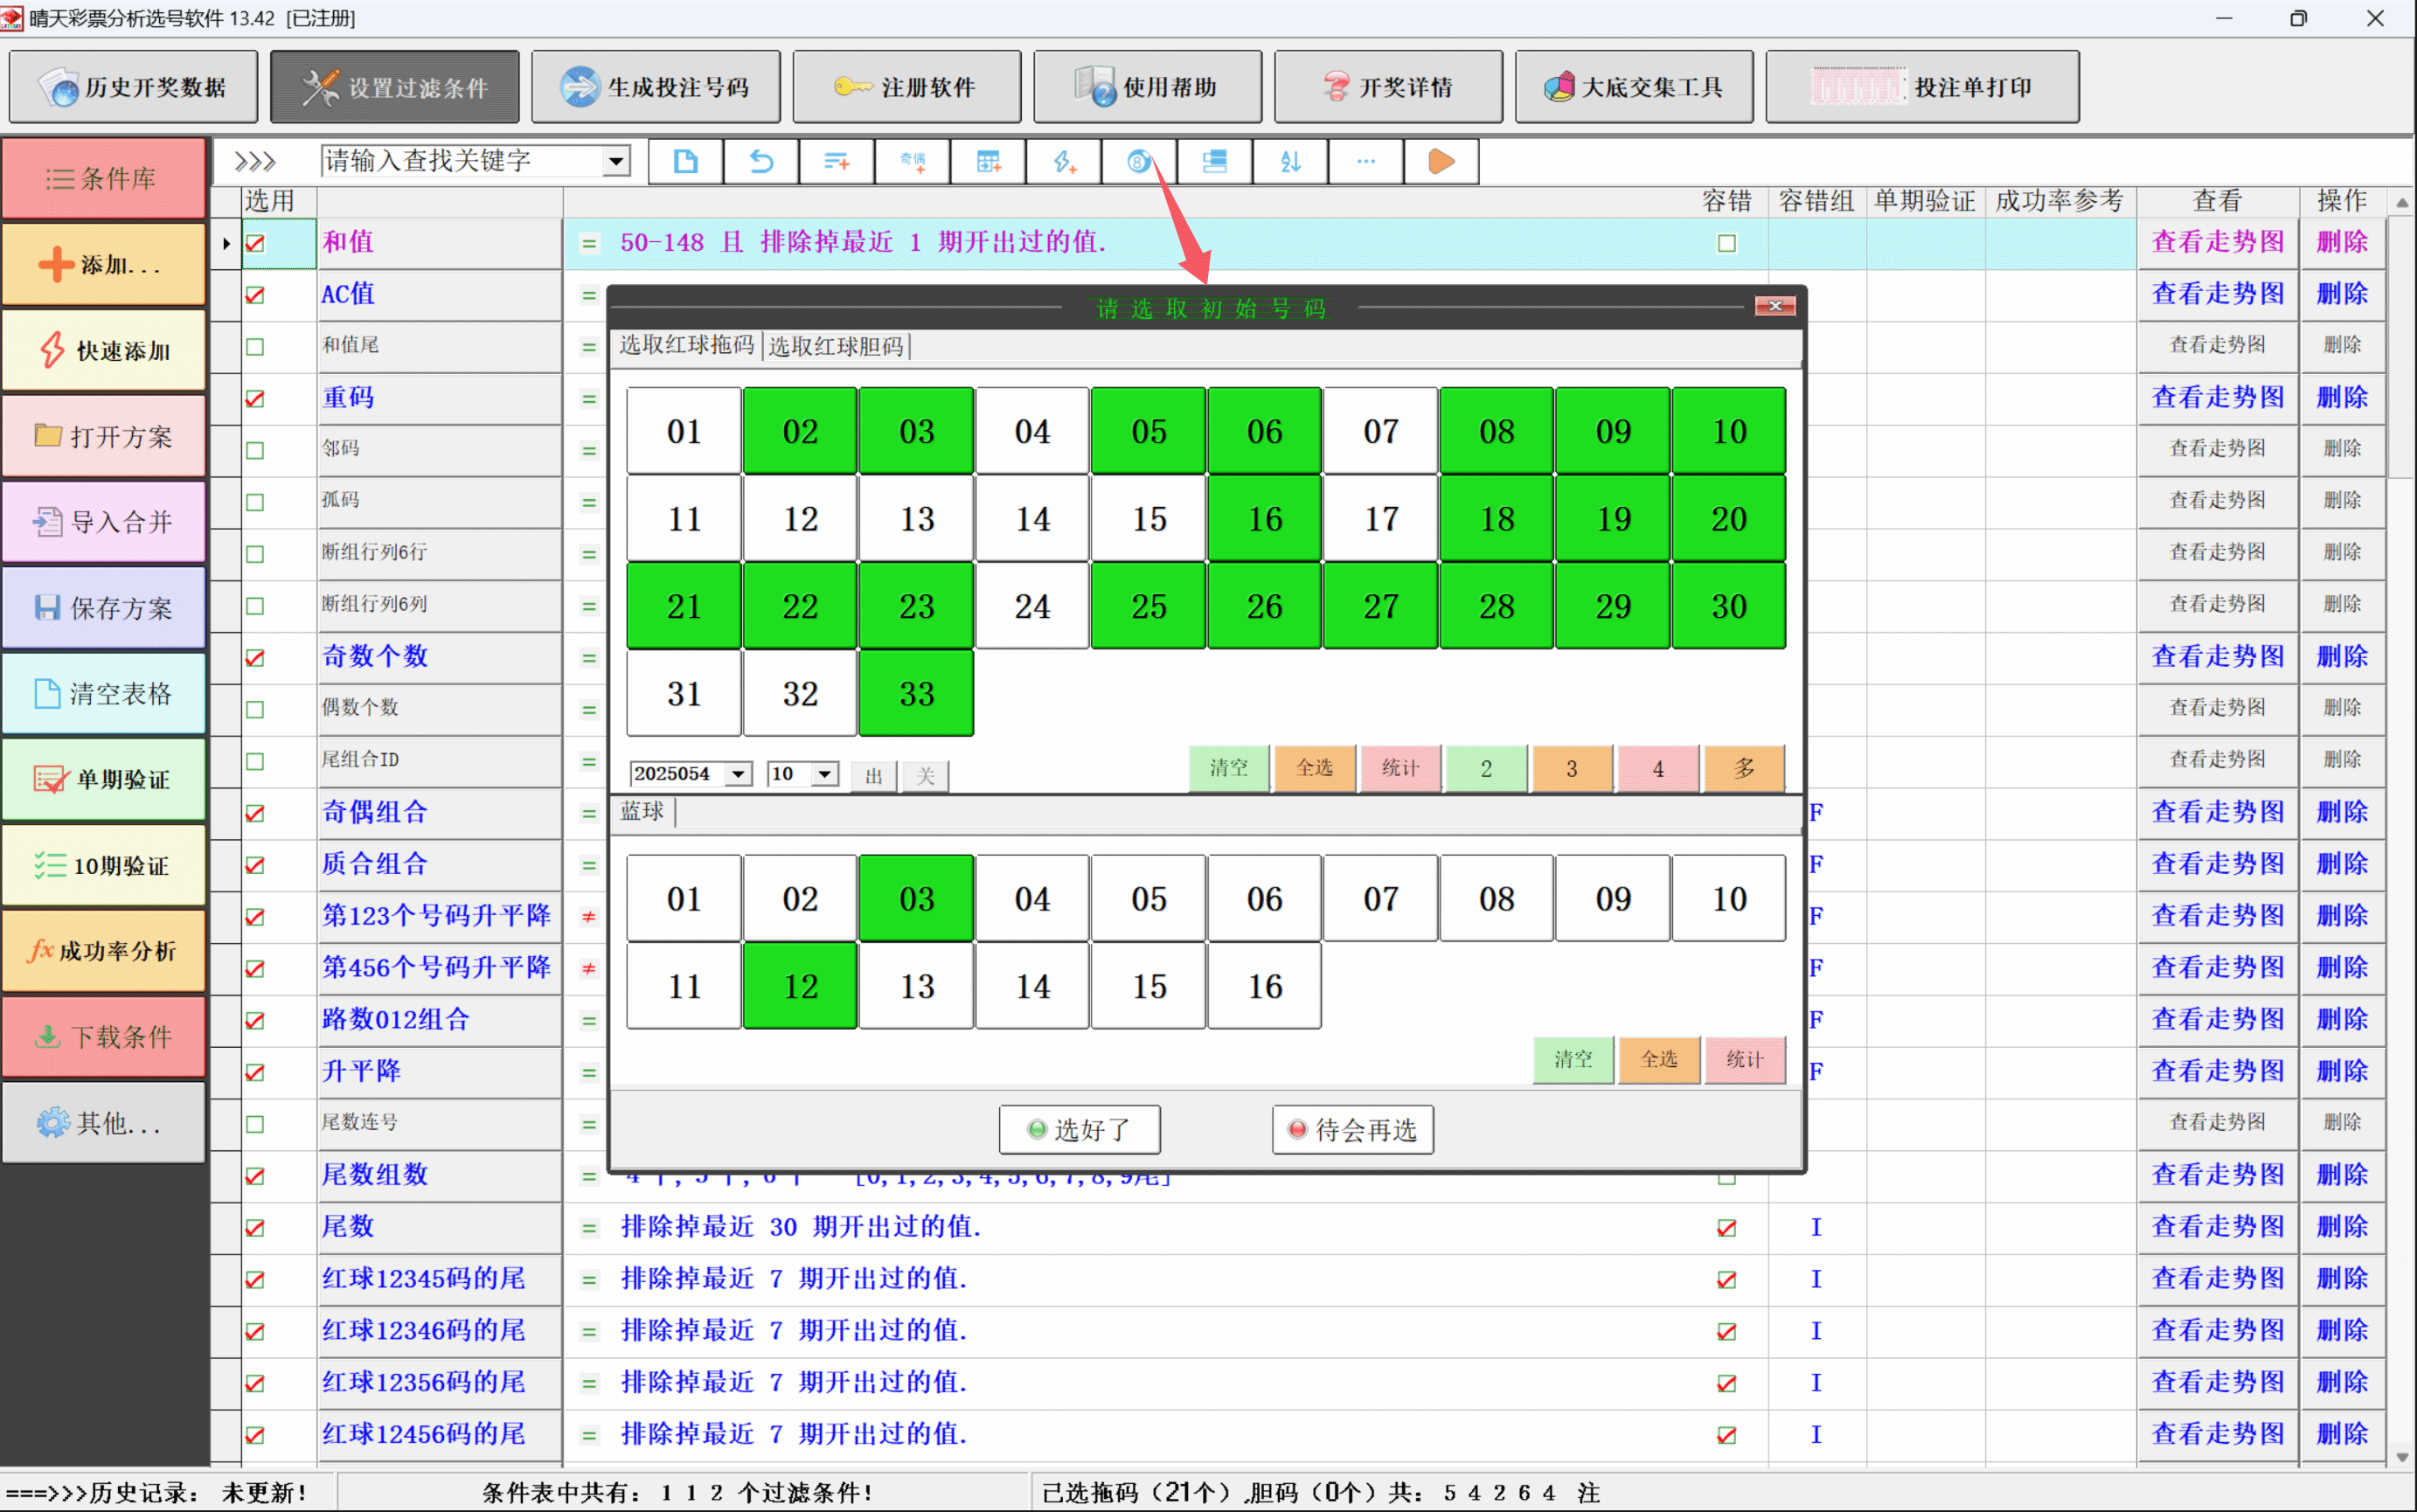2417x1512 pixels.
Task: Click the lightning-plus quick add toolbar icon
Action: pyautogui.click(x=1063, y=161)
